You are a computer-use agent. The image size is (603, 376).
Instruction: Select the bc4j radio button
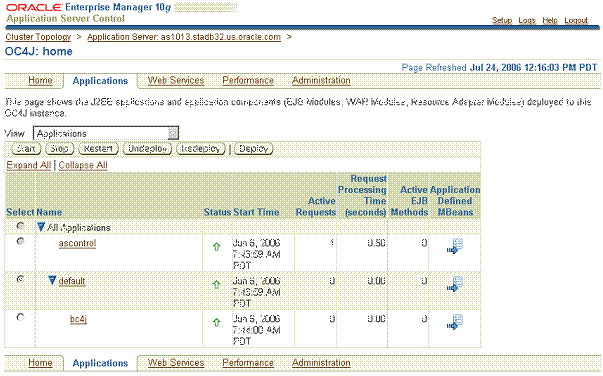20,317
